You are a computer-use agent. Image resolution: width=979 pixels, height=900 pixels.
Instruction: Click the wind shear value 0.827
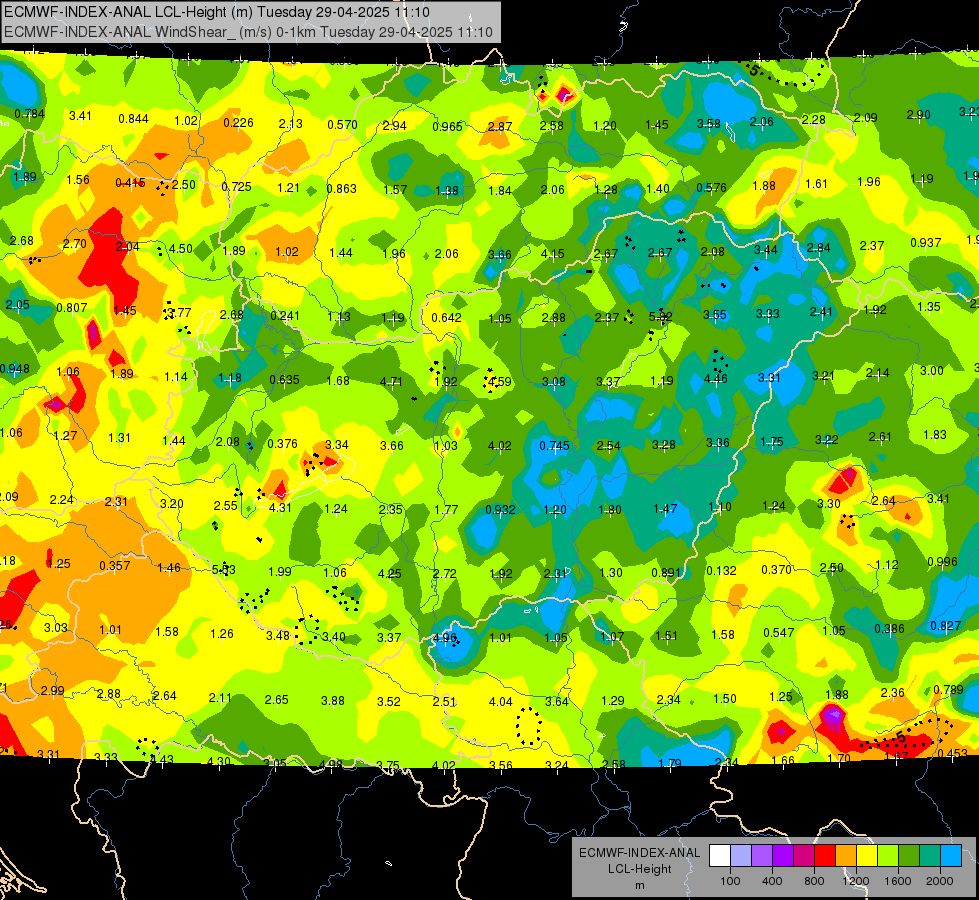click(945, 626)
